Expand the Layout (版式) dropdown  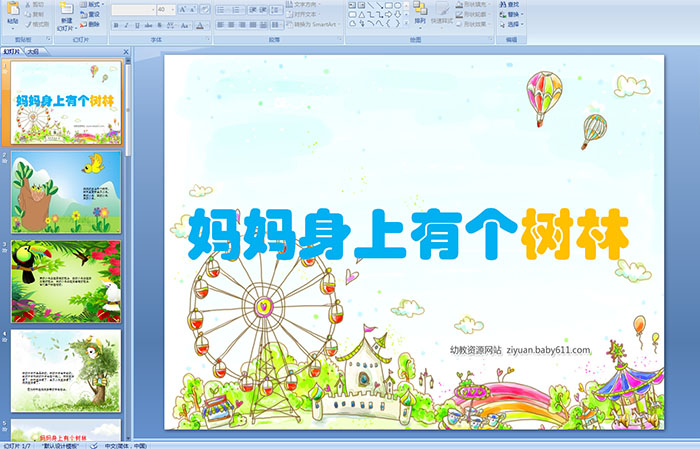tap(94, 5)
